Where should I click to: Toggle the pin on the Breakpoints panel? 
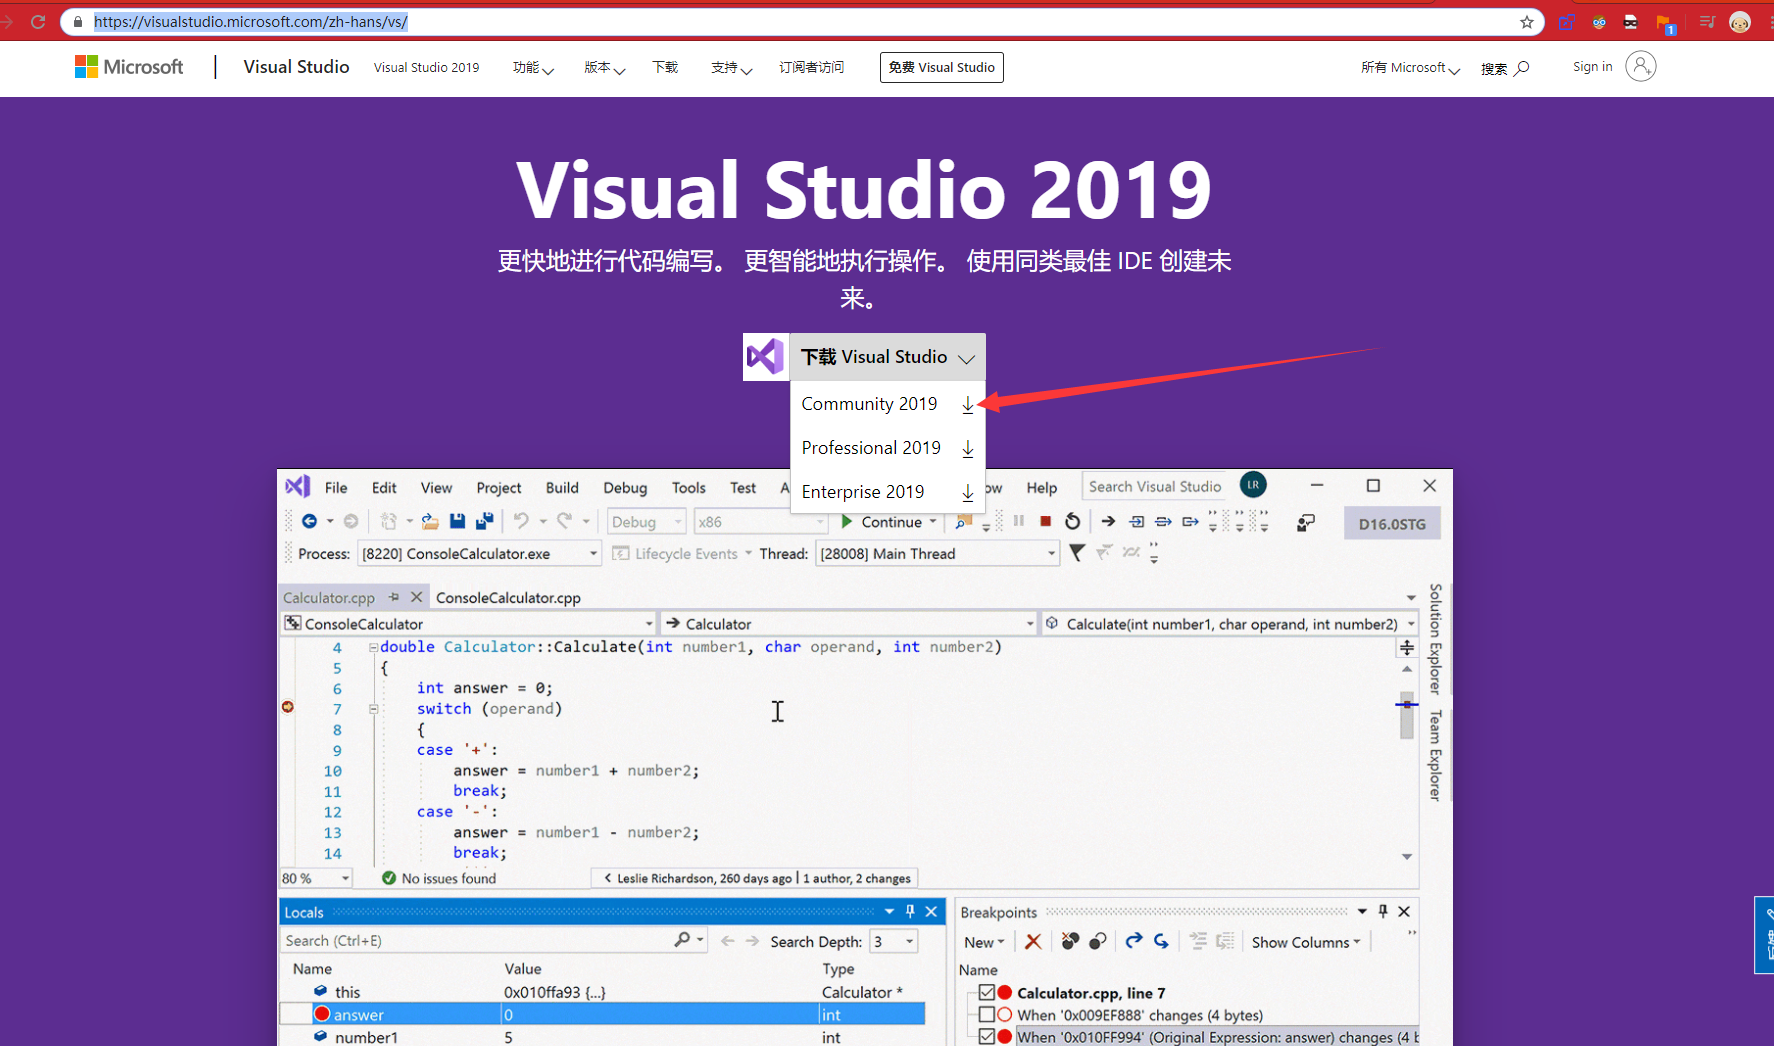(1383, 911)
